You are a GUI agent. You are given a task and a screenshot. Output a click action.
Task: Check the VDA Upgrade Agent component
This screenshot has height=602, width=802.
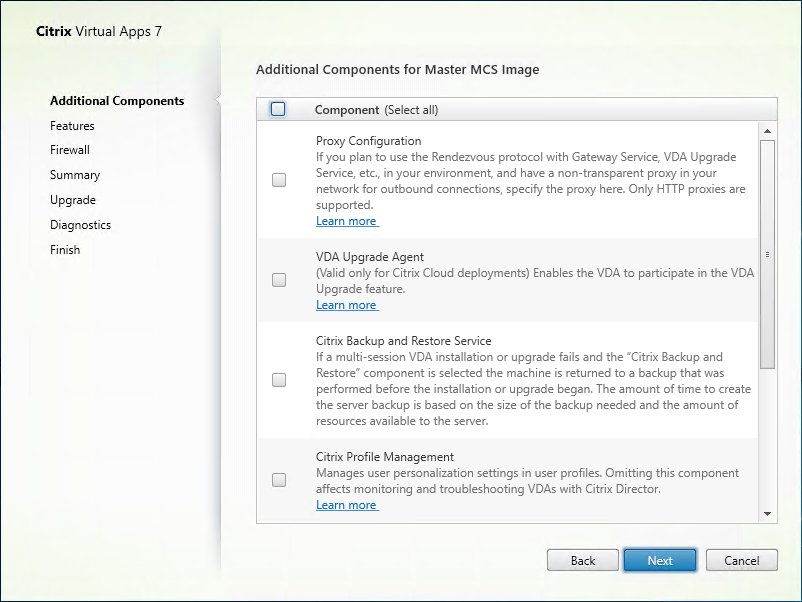tap(279, 280)
